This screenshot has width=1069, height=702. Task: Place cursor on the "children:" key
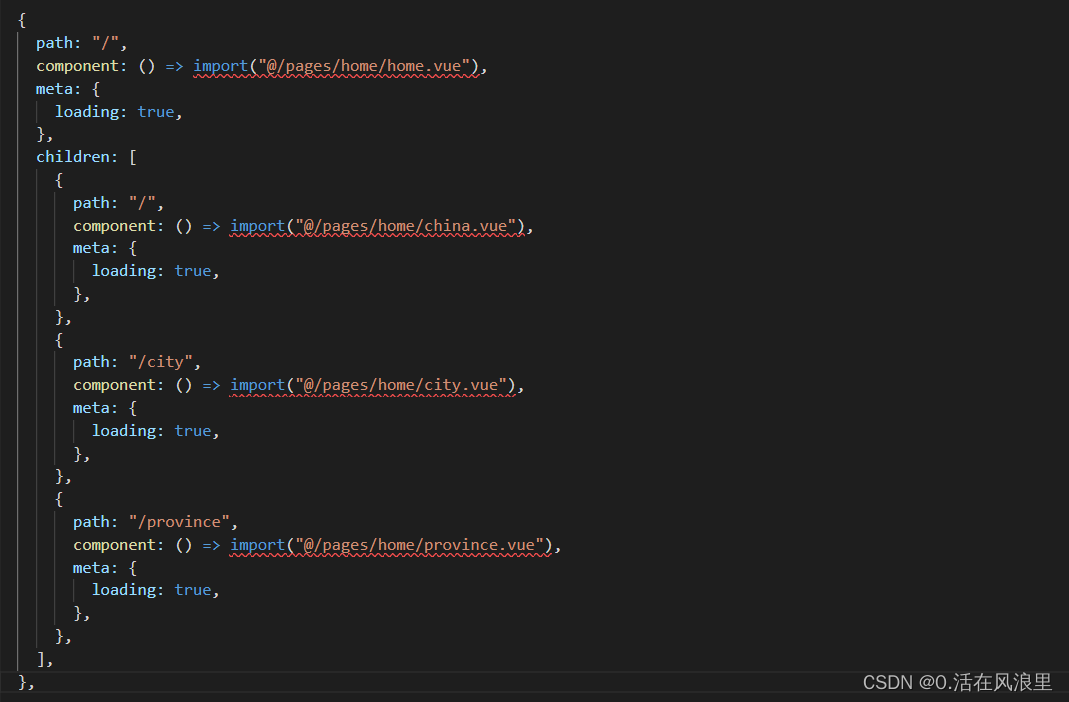coord(77,157)
